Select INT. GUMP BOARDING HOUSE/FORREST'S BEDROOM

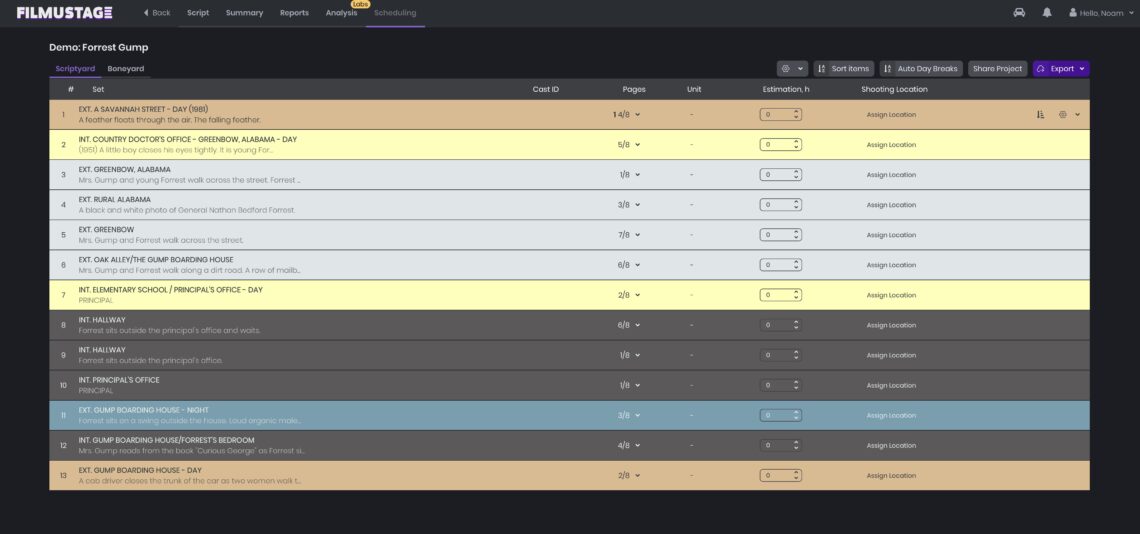[x=569, y=445]
